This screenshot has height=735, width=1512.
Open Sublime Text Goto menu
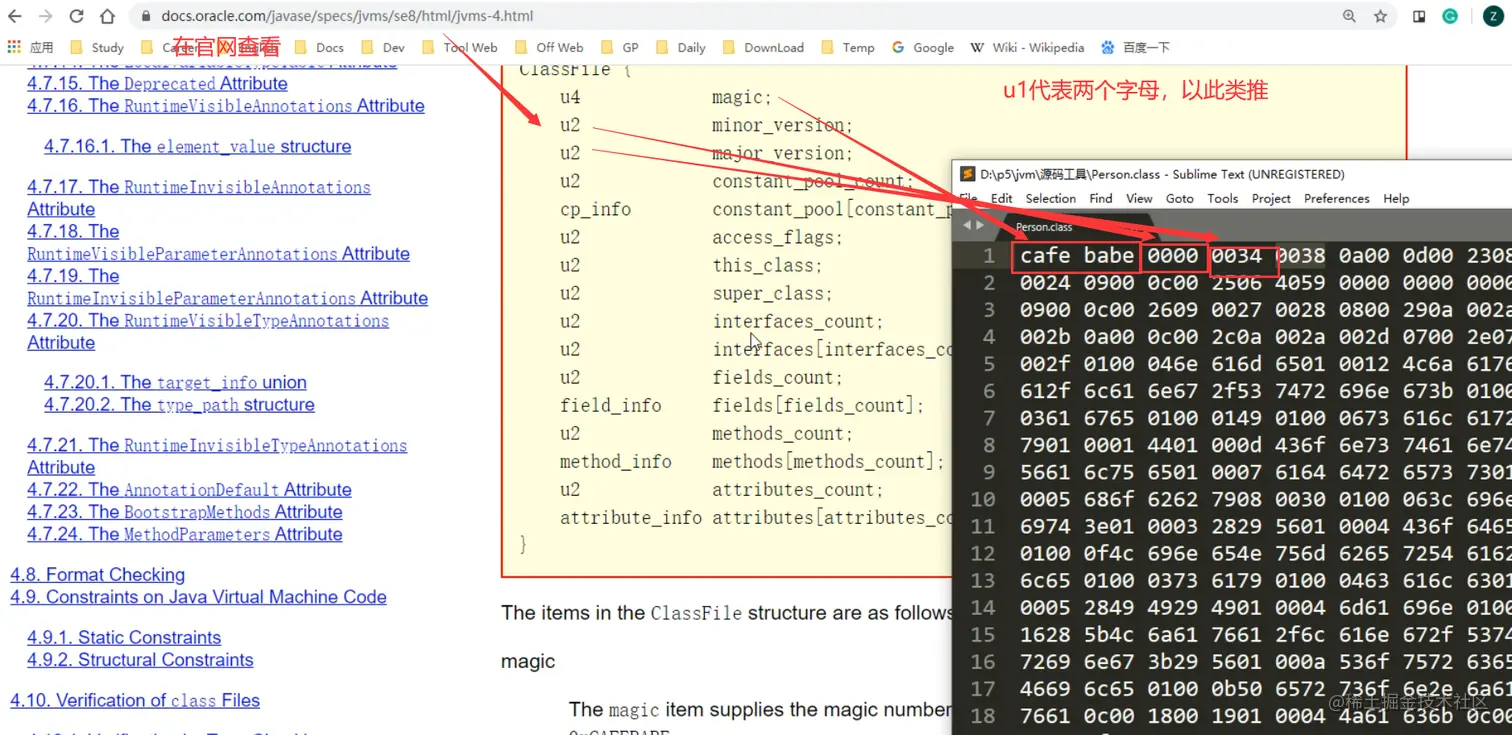(1180, 198)
